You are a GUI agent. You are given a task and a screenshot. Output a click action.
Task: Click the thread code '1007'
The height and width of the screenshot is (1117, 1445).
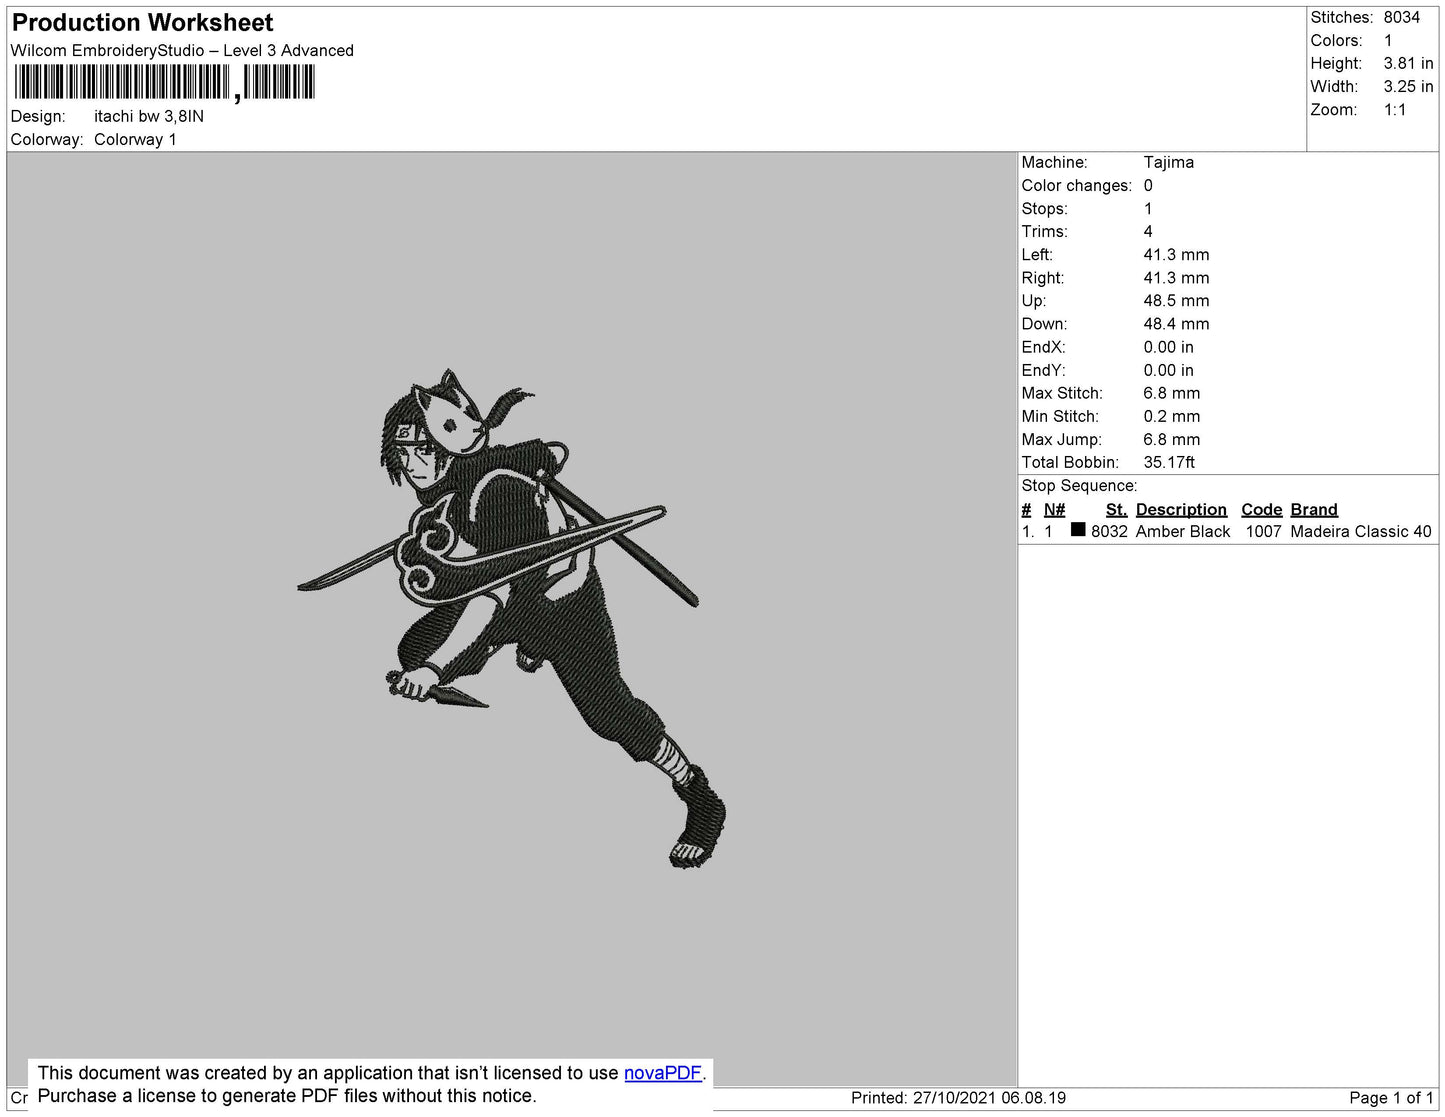pyautogui.click(x=1264, y=532)
